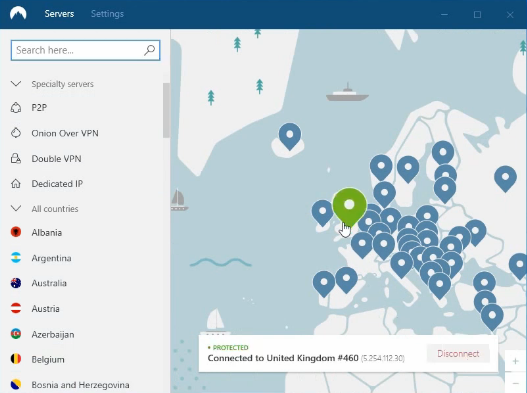527x393 pixels.
Task: Switch to the Servers tab
Action: click(59, 14)
